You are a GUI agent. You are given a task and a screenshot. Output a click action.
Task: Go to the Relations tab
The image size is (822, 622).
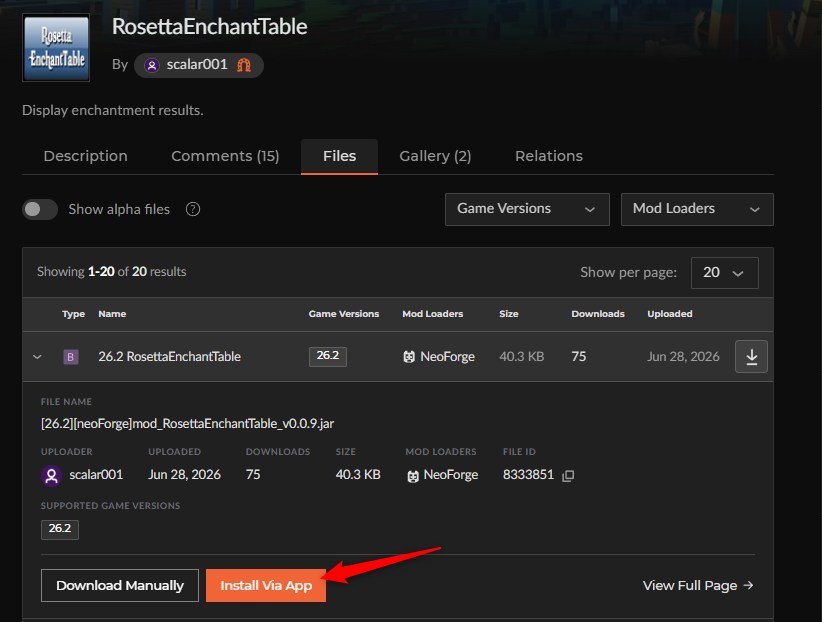coord(549,156)
